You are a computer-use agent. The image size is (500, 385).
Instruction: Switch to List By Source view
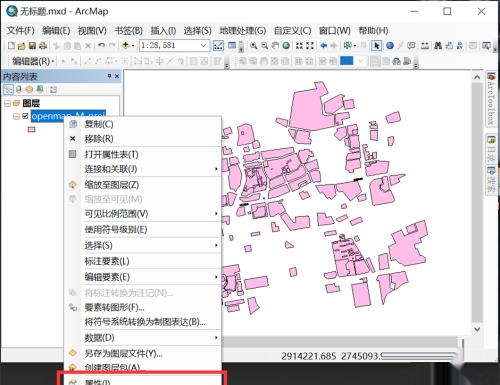tap(19, 89)
